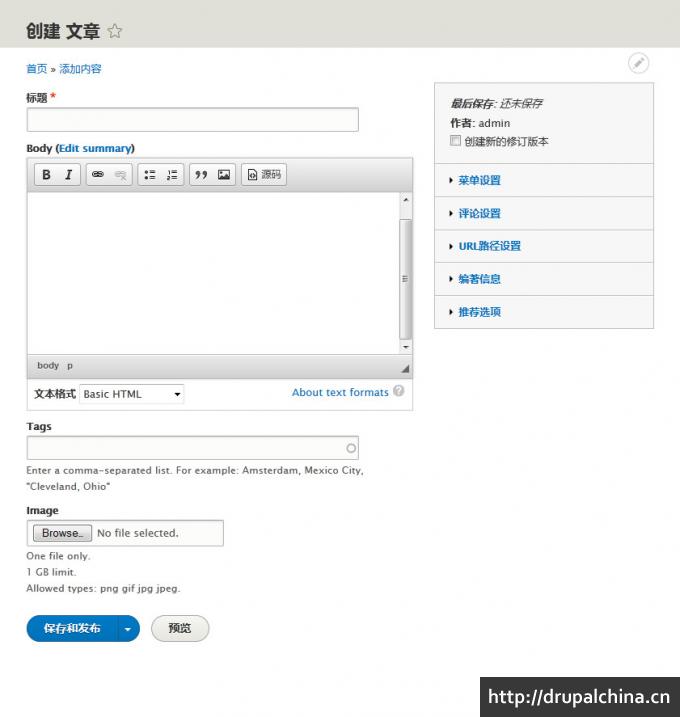Insert a numbered list

pos(172,175)
